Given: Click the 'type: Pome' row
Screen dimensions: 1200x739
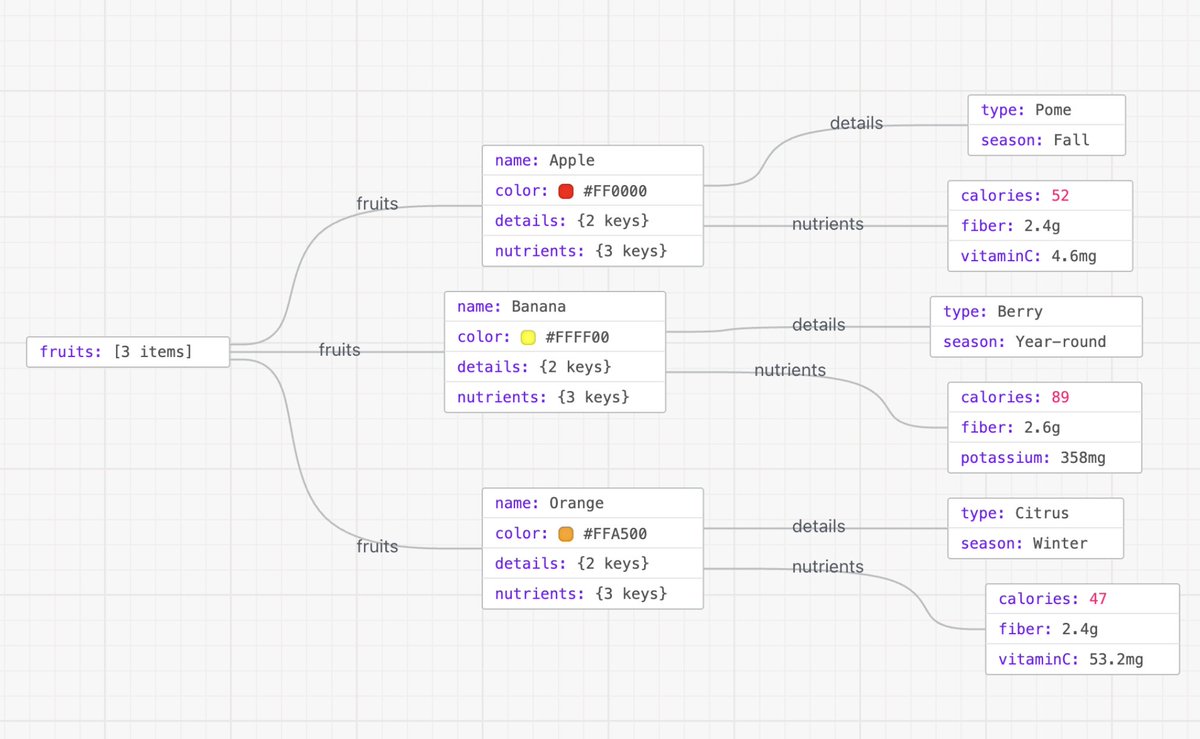Looking at the screenshot, I should [1047, 110].
